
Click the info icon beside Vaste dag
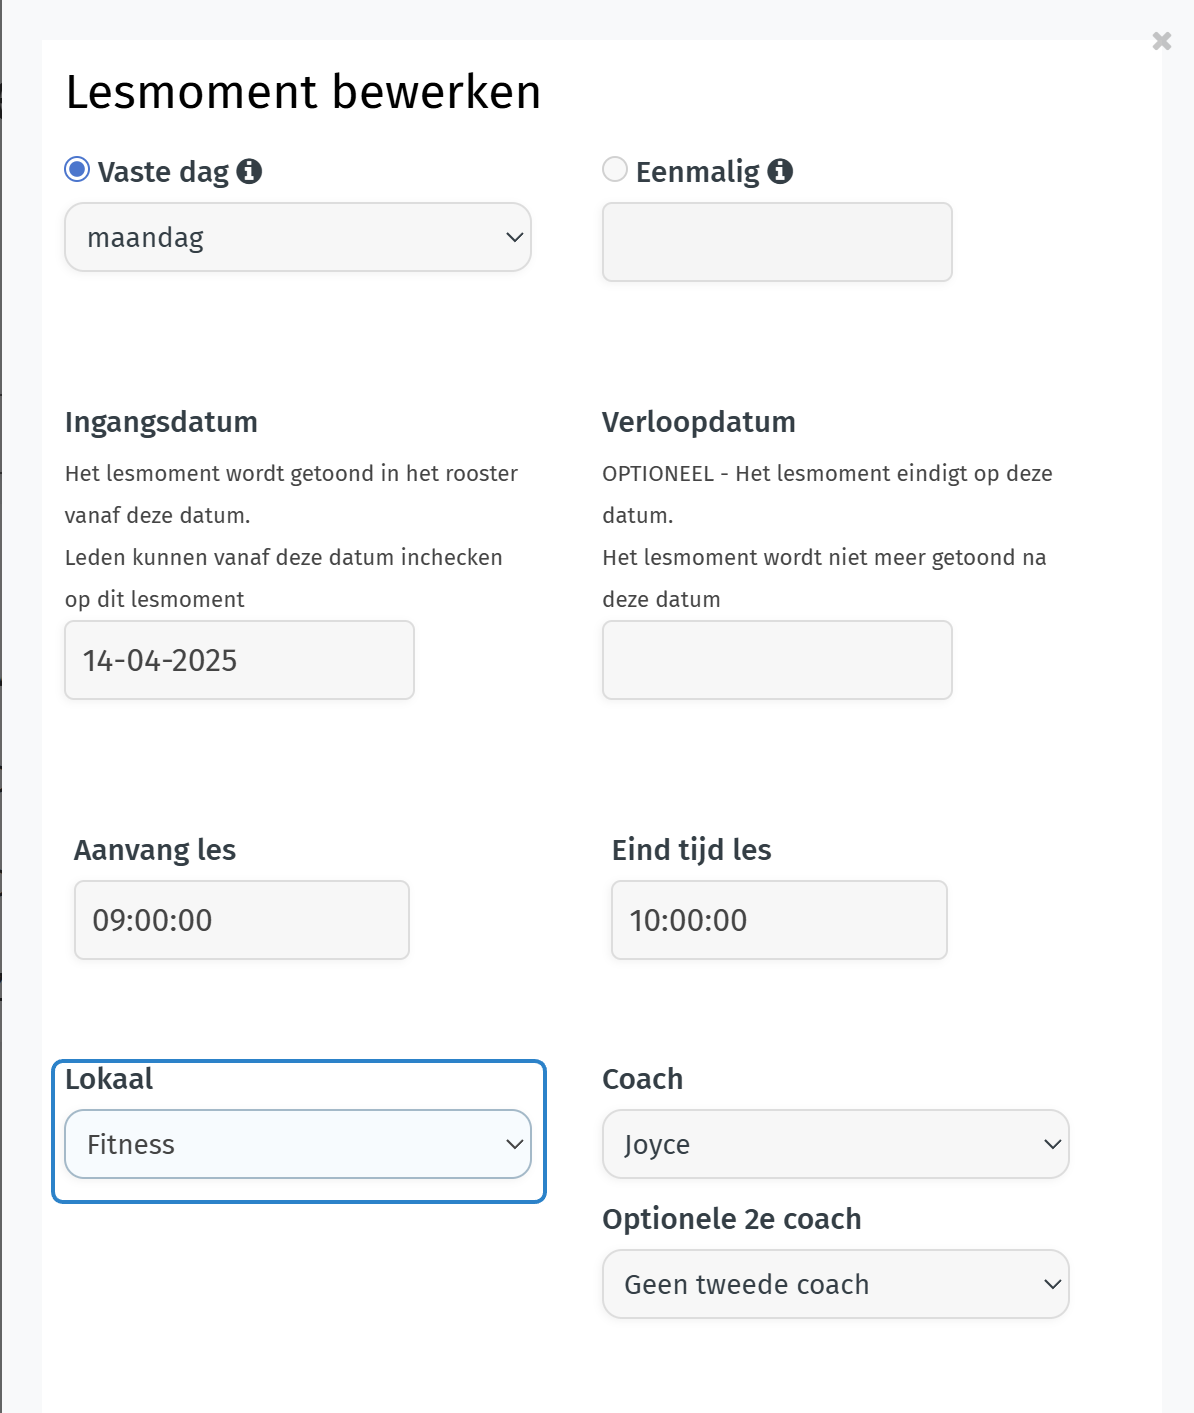click(249, 172)
